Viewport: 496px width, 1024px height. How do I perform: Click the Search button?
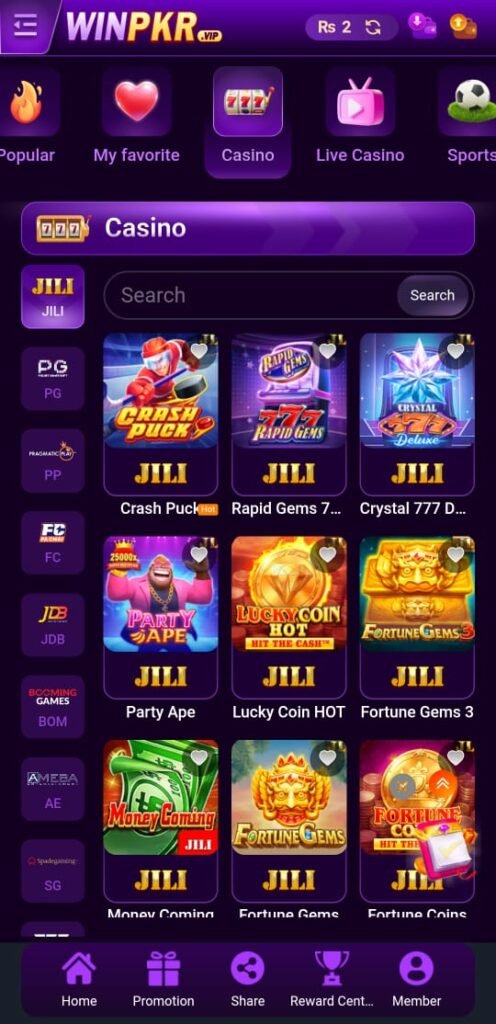point(432,295)
